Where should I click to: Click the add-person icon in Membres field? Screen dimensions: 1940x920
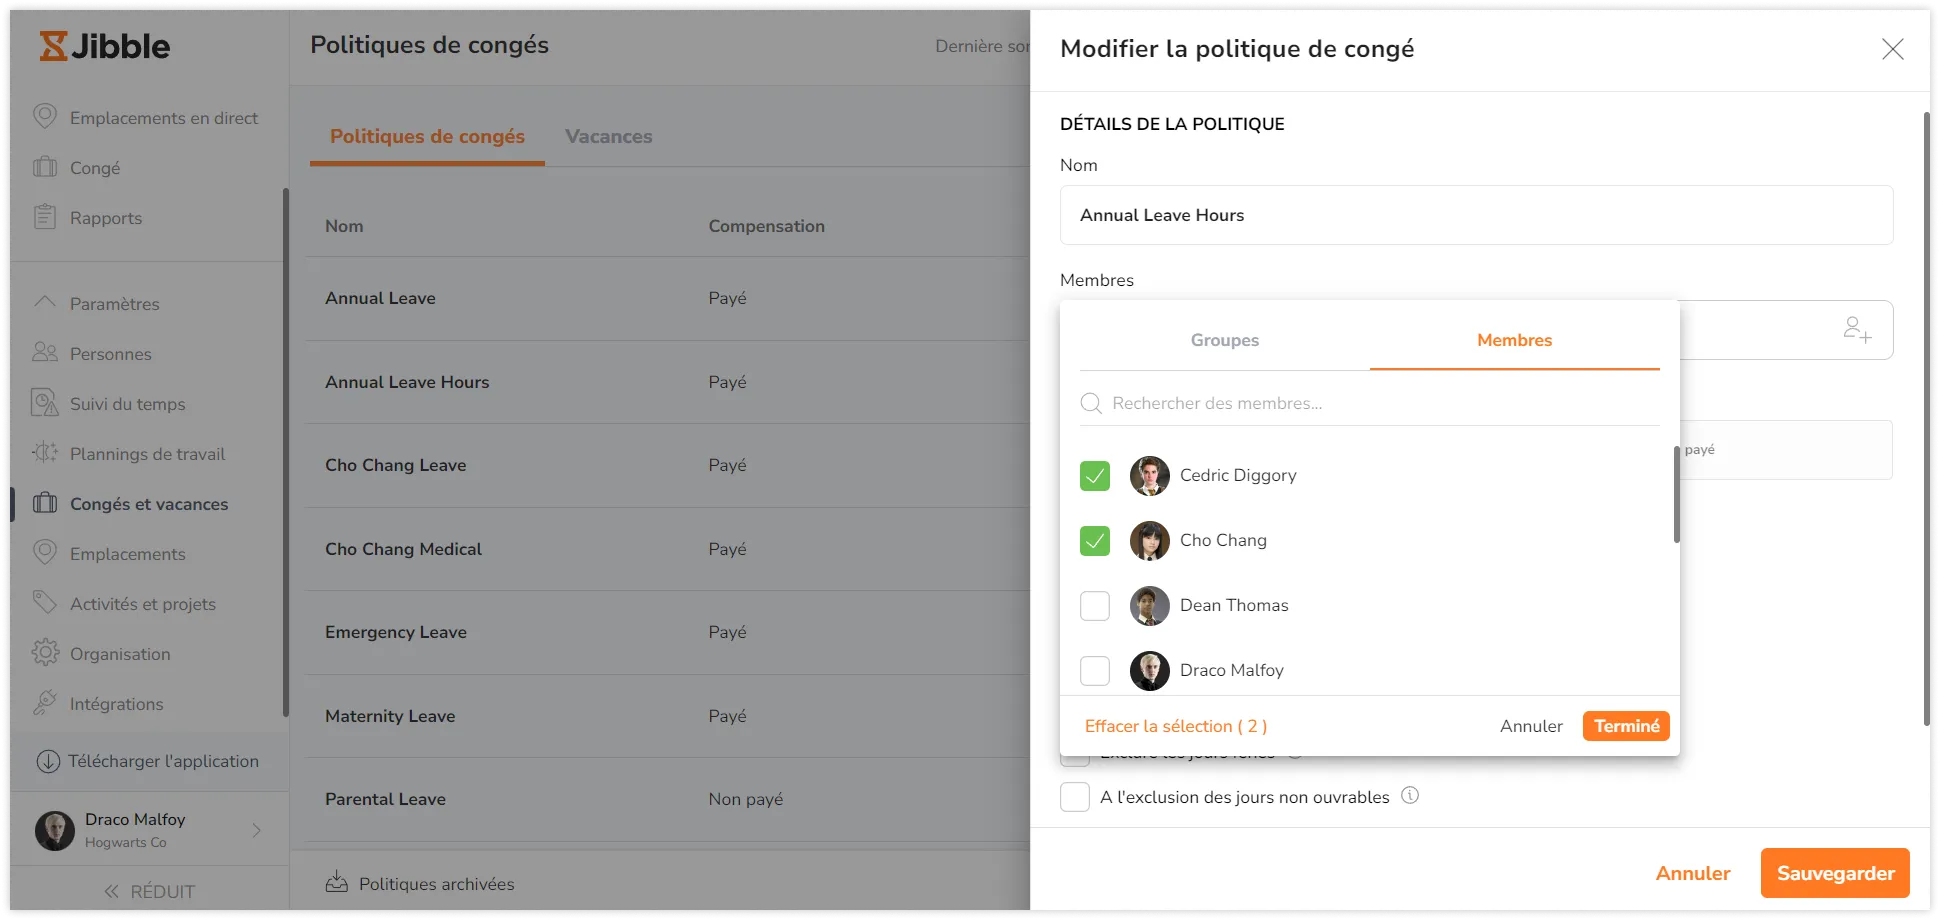[1857, 329]
